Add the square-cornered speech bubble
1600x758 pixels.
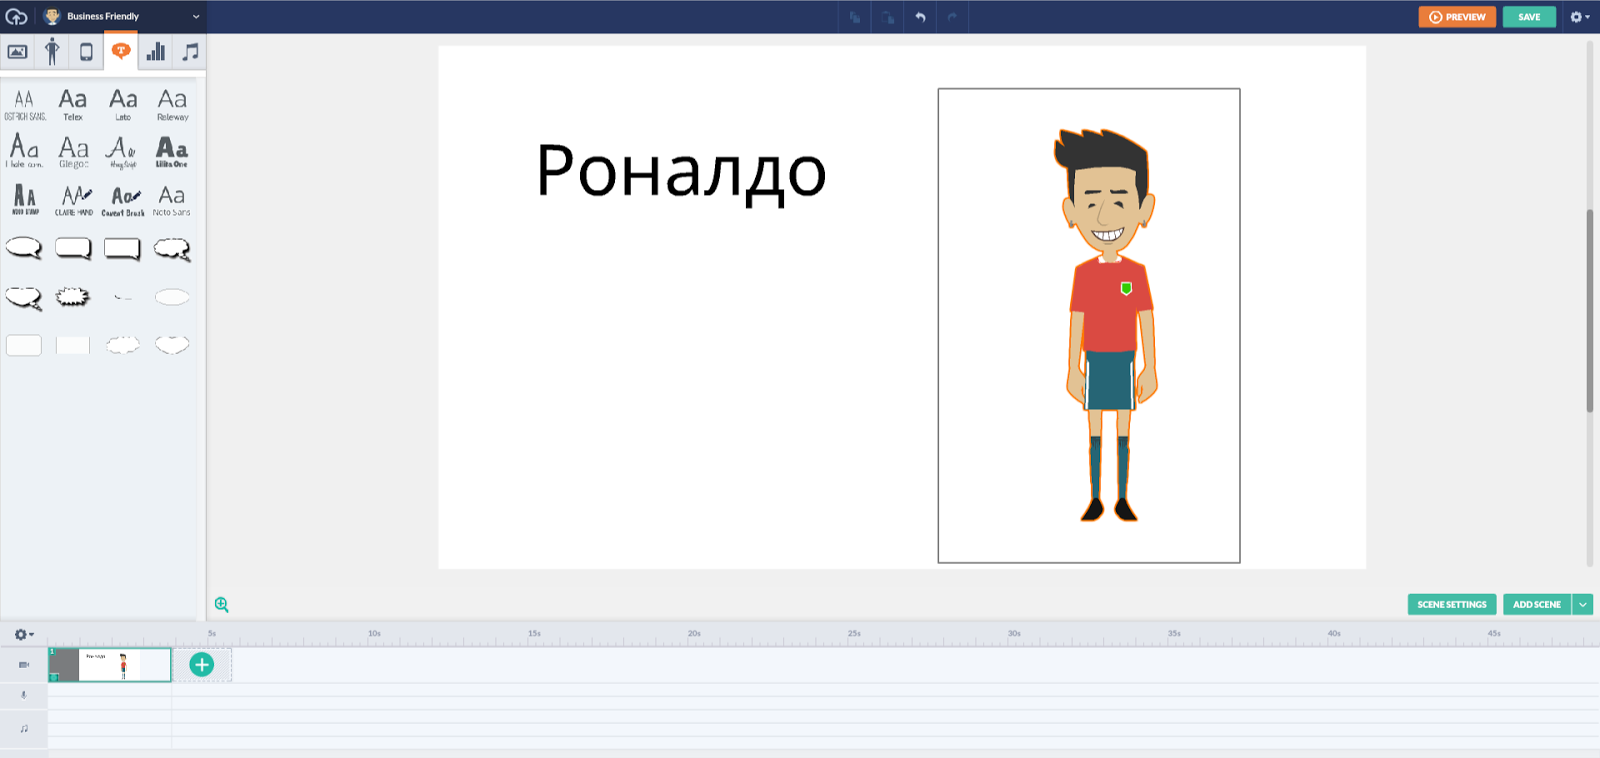tap(123, 249)
